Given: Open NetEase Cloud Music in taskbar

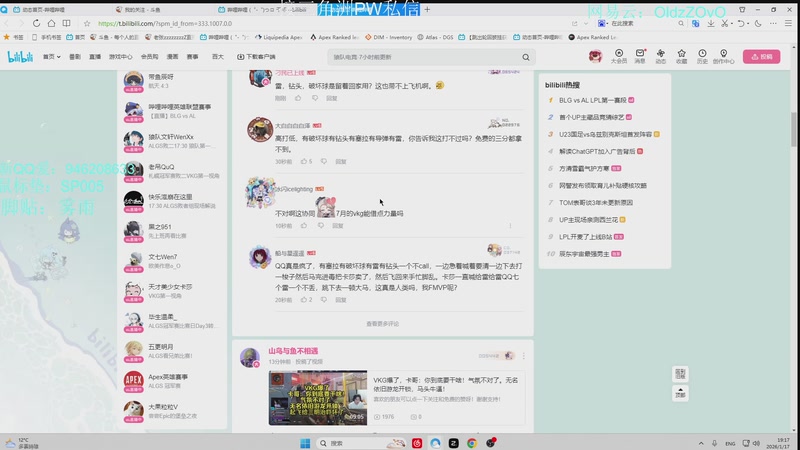Looking at the screenshot, I should pyautogui.click(x=417, y=443).
